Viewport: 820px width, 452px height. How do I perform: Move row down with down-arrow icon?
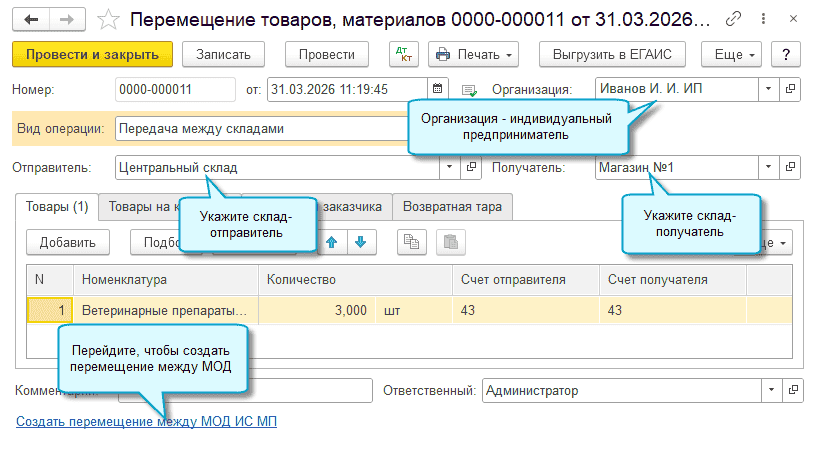(x=360, y=241)
